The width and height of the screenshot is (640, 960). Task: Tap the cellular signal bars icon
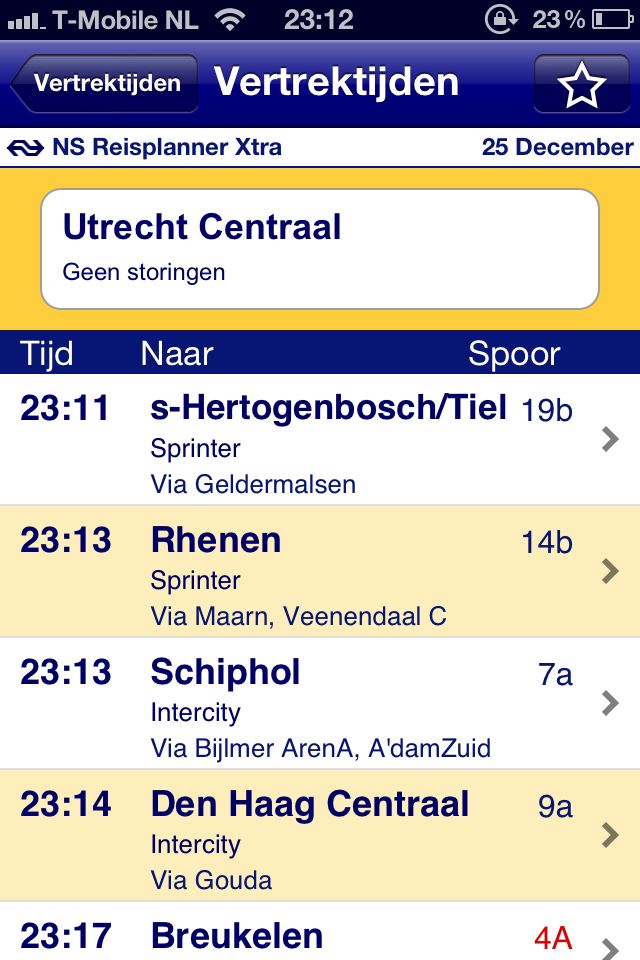(26, 19)
